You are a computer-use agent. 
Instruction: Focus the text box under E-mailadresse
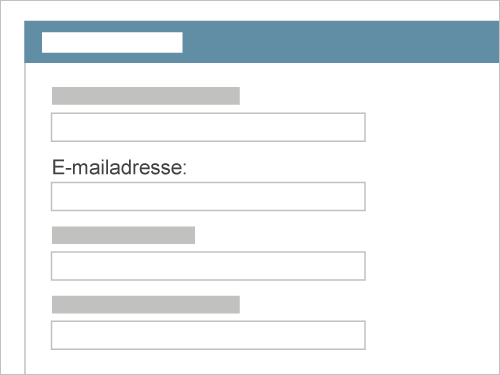[208, 196]
